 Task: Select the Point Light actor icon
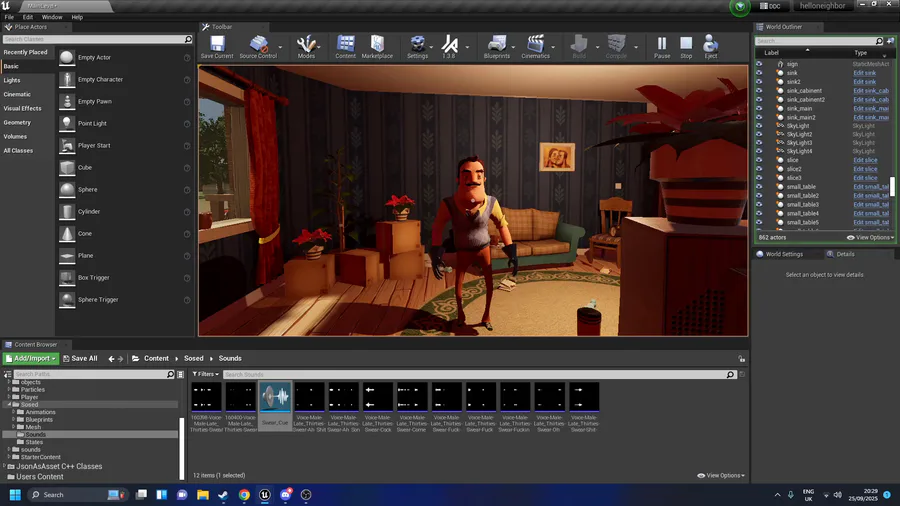click(x=67, y=123)
